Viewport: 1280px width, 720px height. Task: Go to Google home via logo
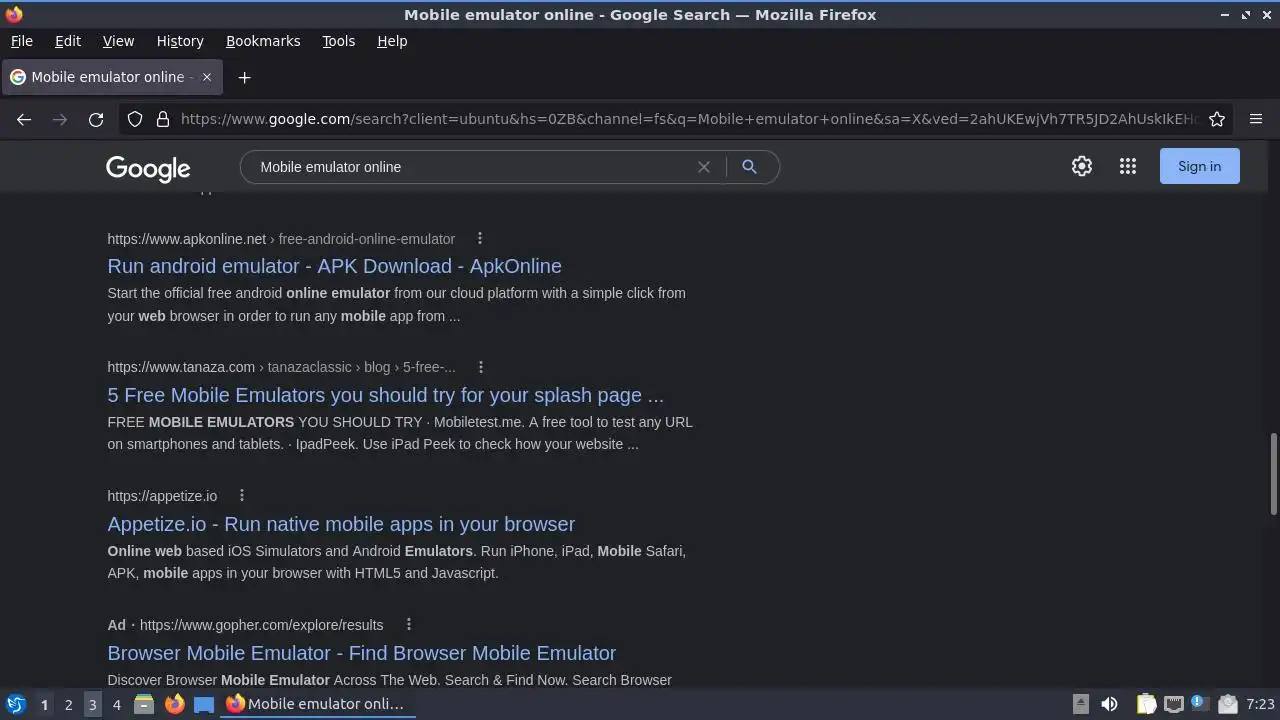(148, 169)
